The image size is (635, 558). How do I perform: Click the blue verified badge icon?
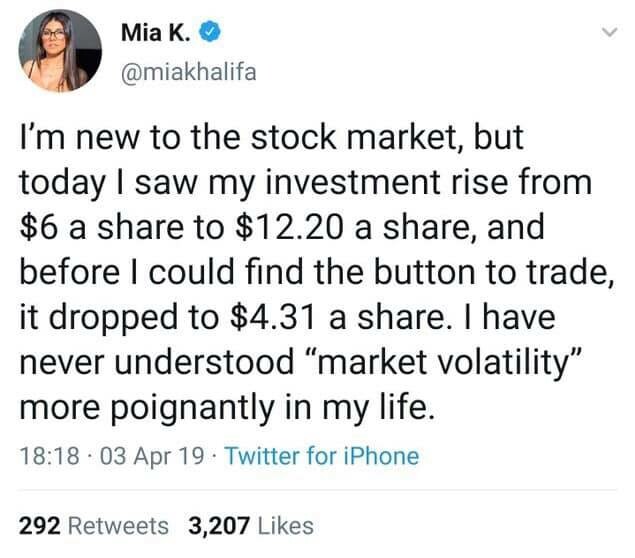click(x=211, y=32)
